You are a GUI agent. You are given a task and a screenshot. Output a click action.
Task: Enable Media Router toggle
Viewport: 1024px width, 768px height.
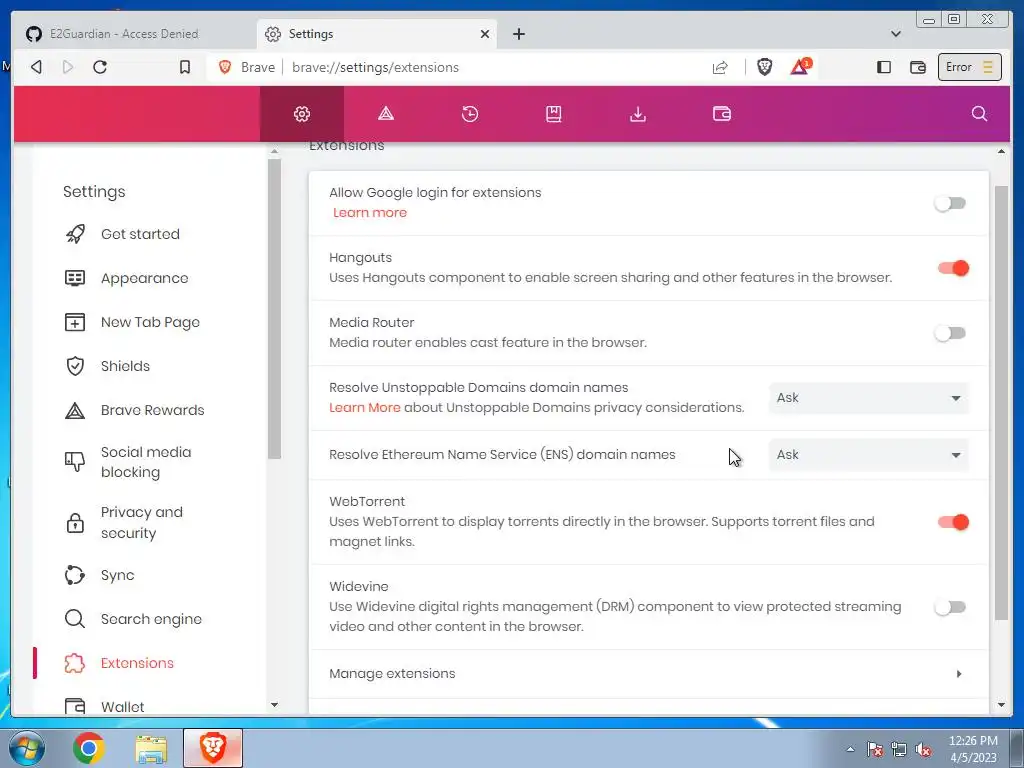click(x=950, y=333)
